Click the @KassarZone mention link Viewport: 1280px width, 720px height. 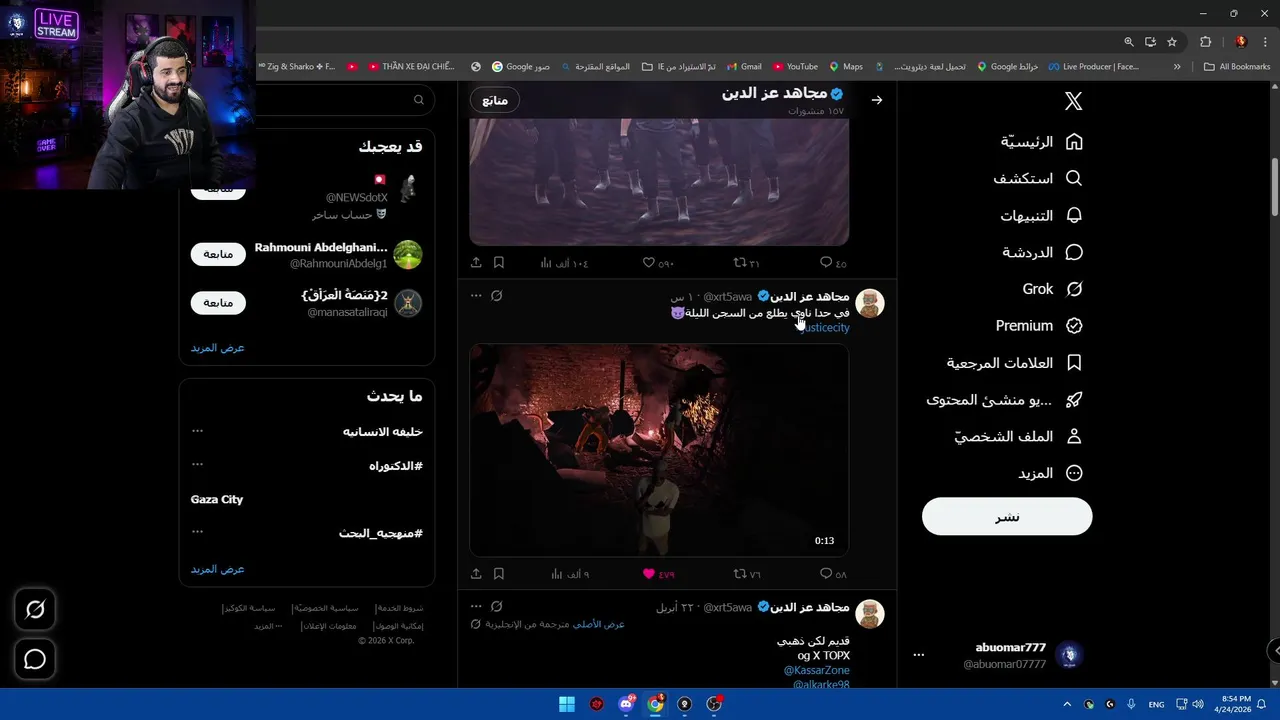817,670
